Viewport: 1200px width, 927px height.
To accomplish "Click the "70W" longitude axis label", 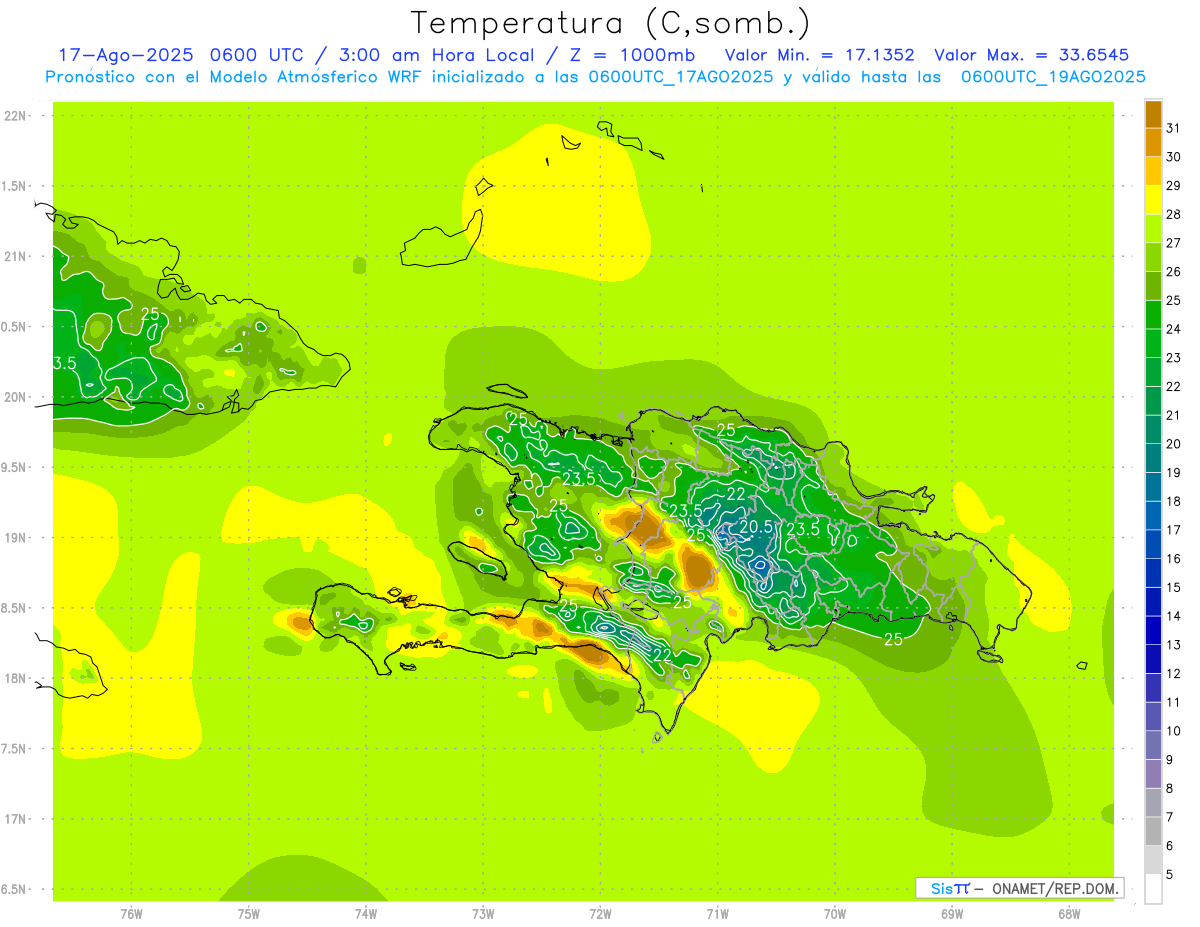I will point(834,914).
